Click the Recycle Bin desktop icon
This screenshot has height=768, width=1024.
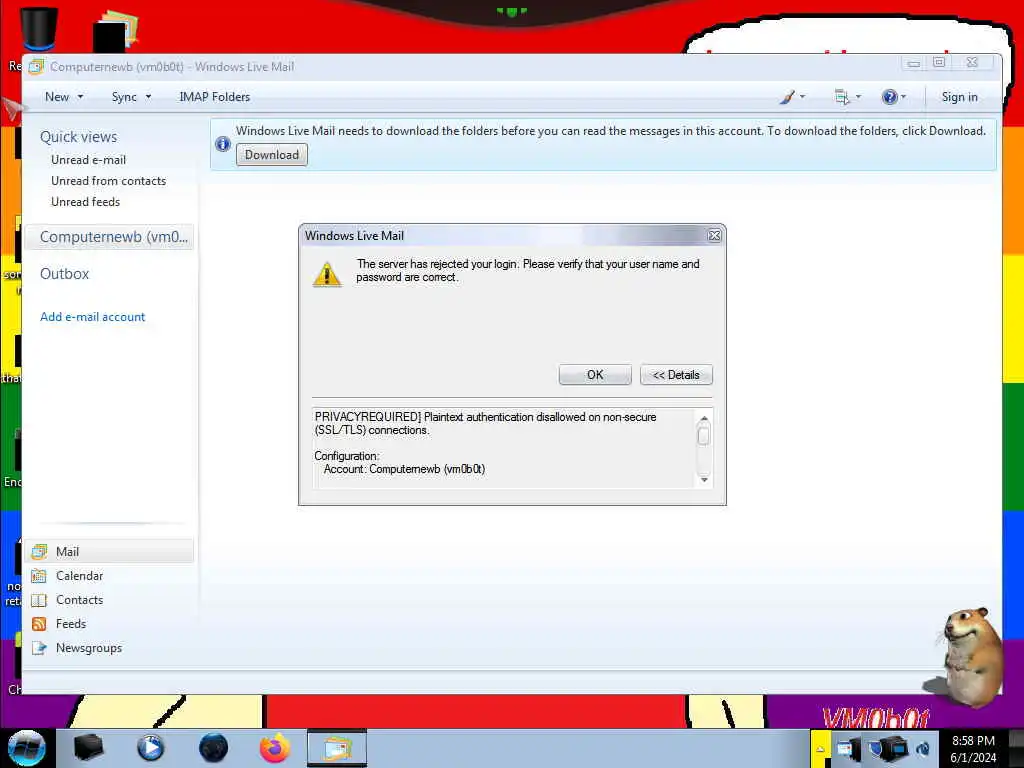[38, 29]
